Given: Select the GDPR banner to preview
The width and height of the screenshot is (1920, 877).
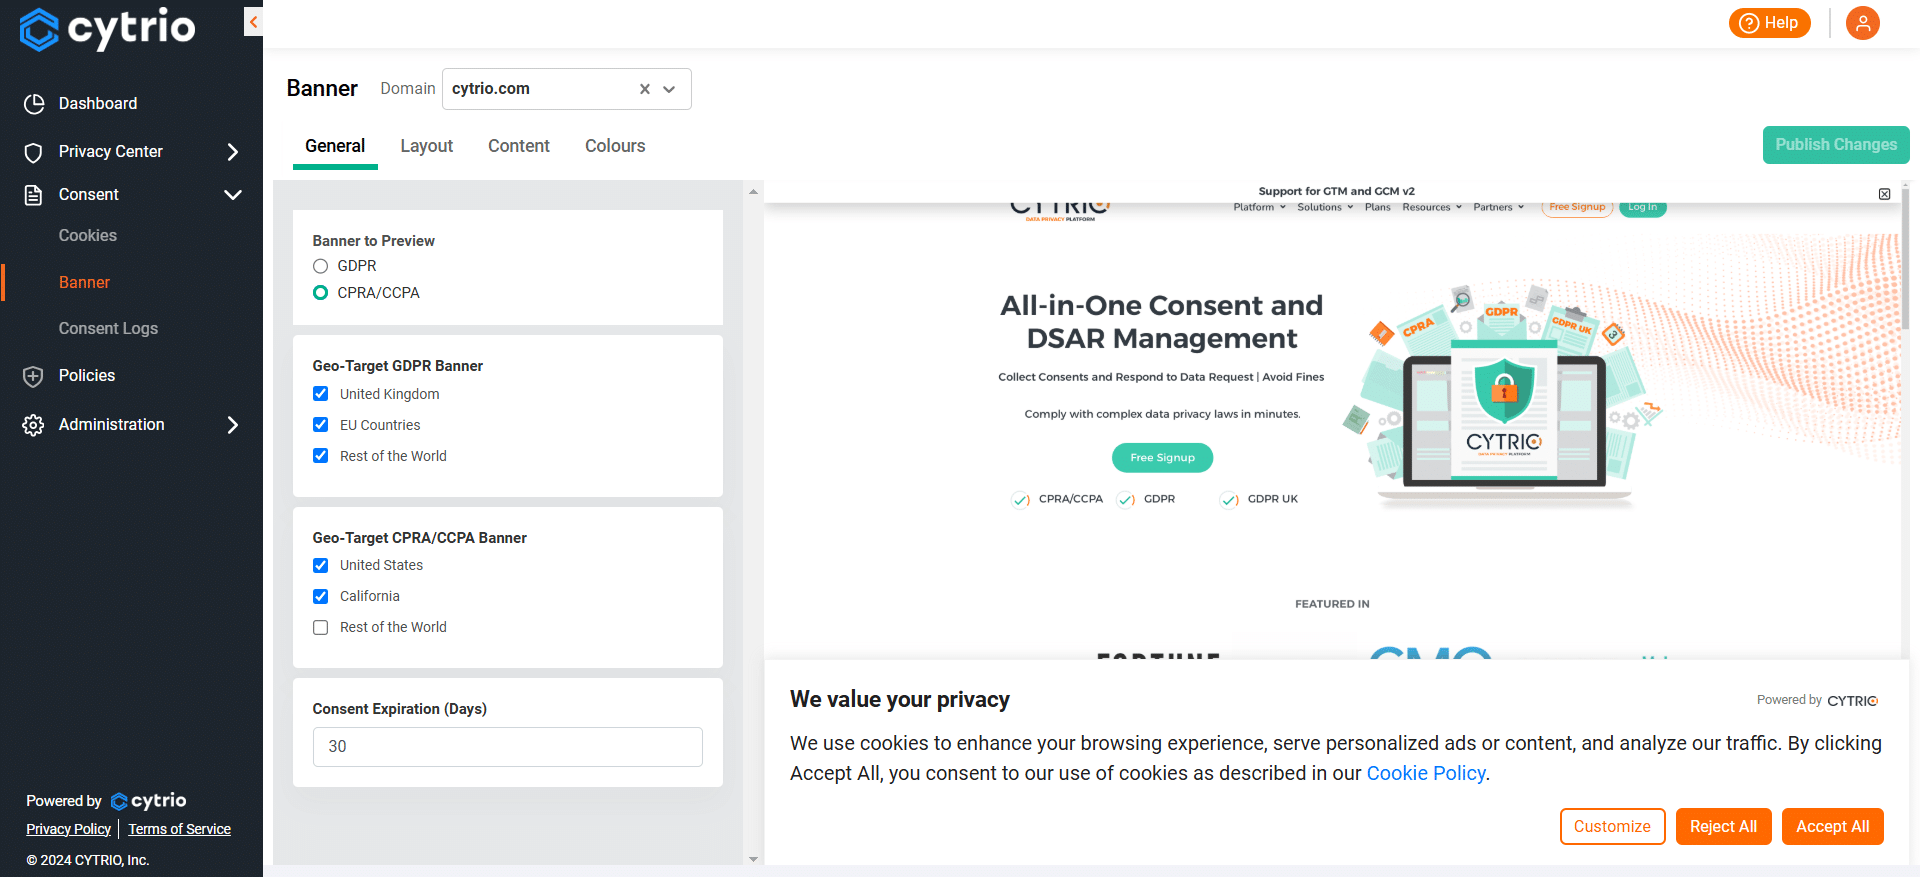Looking at the screenshot, I should 320,266.
